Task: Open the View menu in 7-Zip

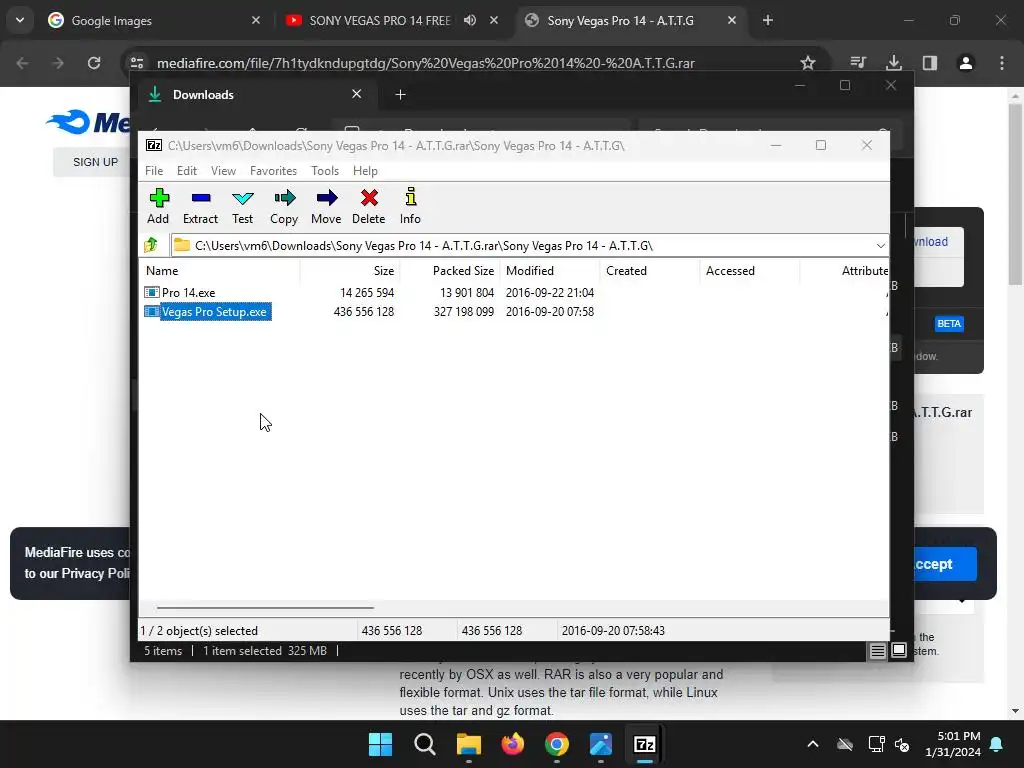Action: (x=223, y=170)
